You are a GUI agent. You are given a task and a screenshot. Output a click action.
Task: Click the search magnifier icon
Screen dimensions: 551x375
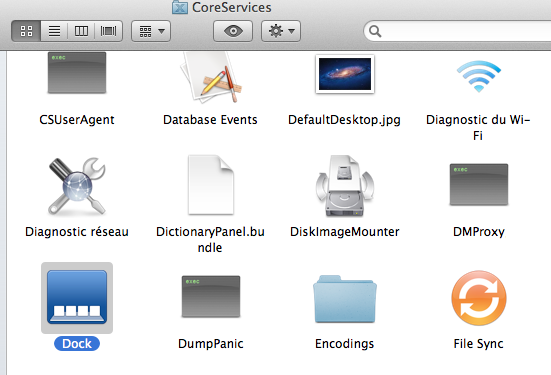pyautogui.click(x=375, y=31)
